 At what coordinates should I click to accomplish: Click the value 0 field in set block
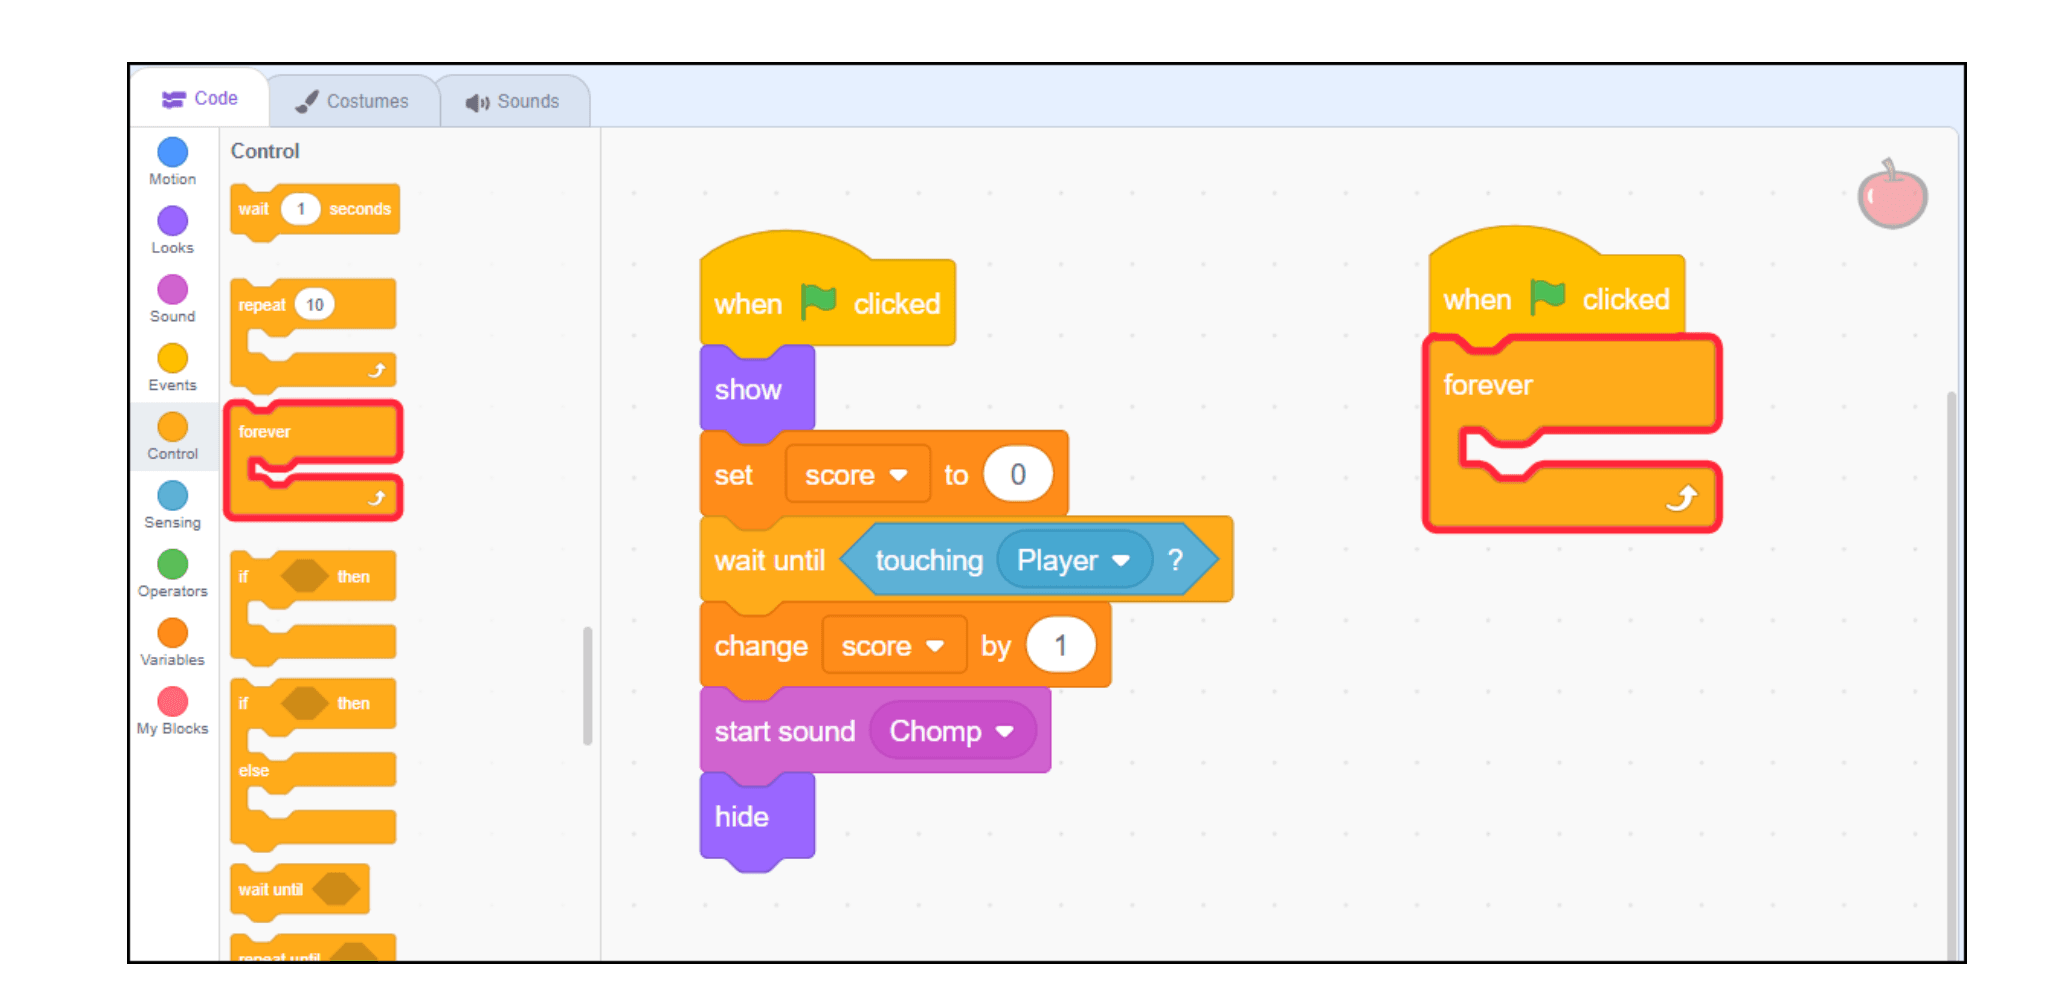click(1018, 474)
